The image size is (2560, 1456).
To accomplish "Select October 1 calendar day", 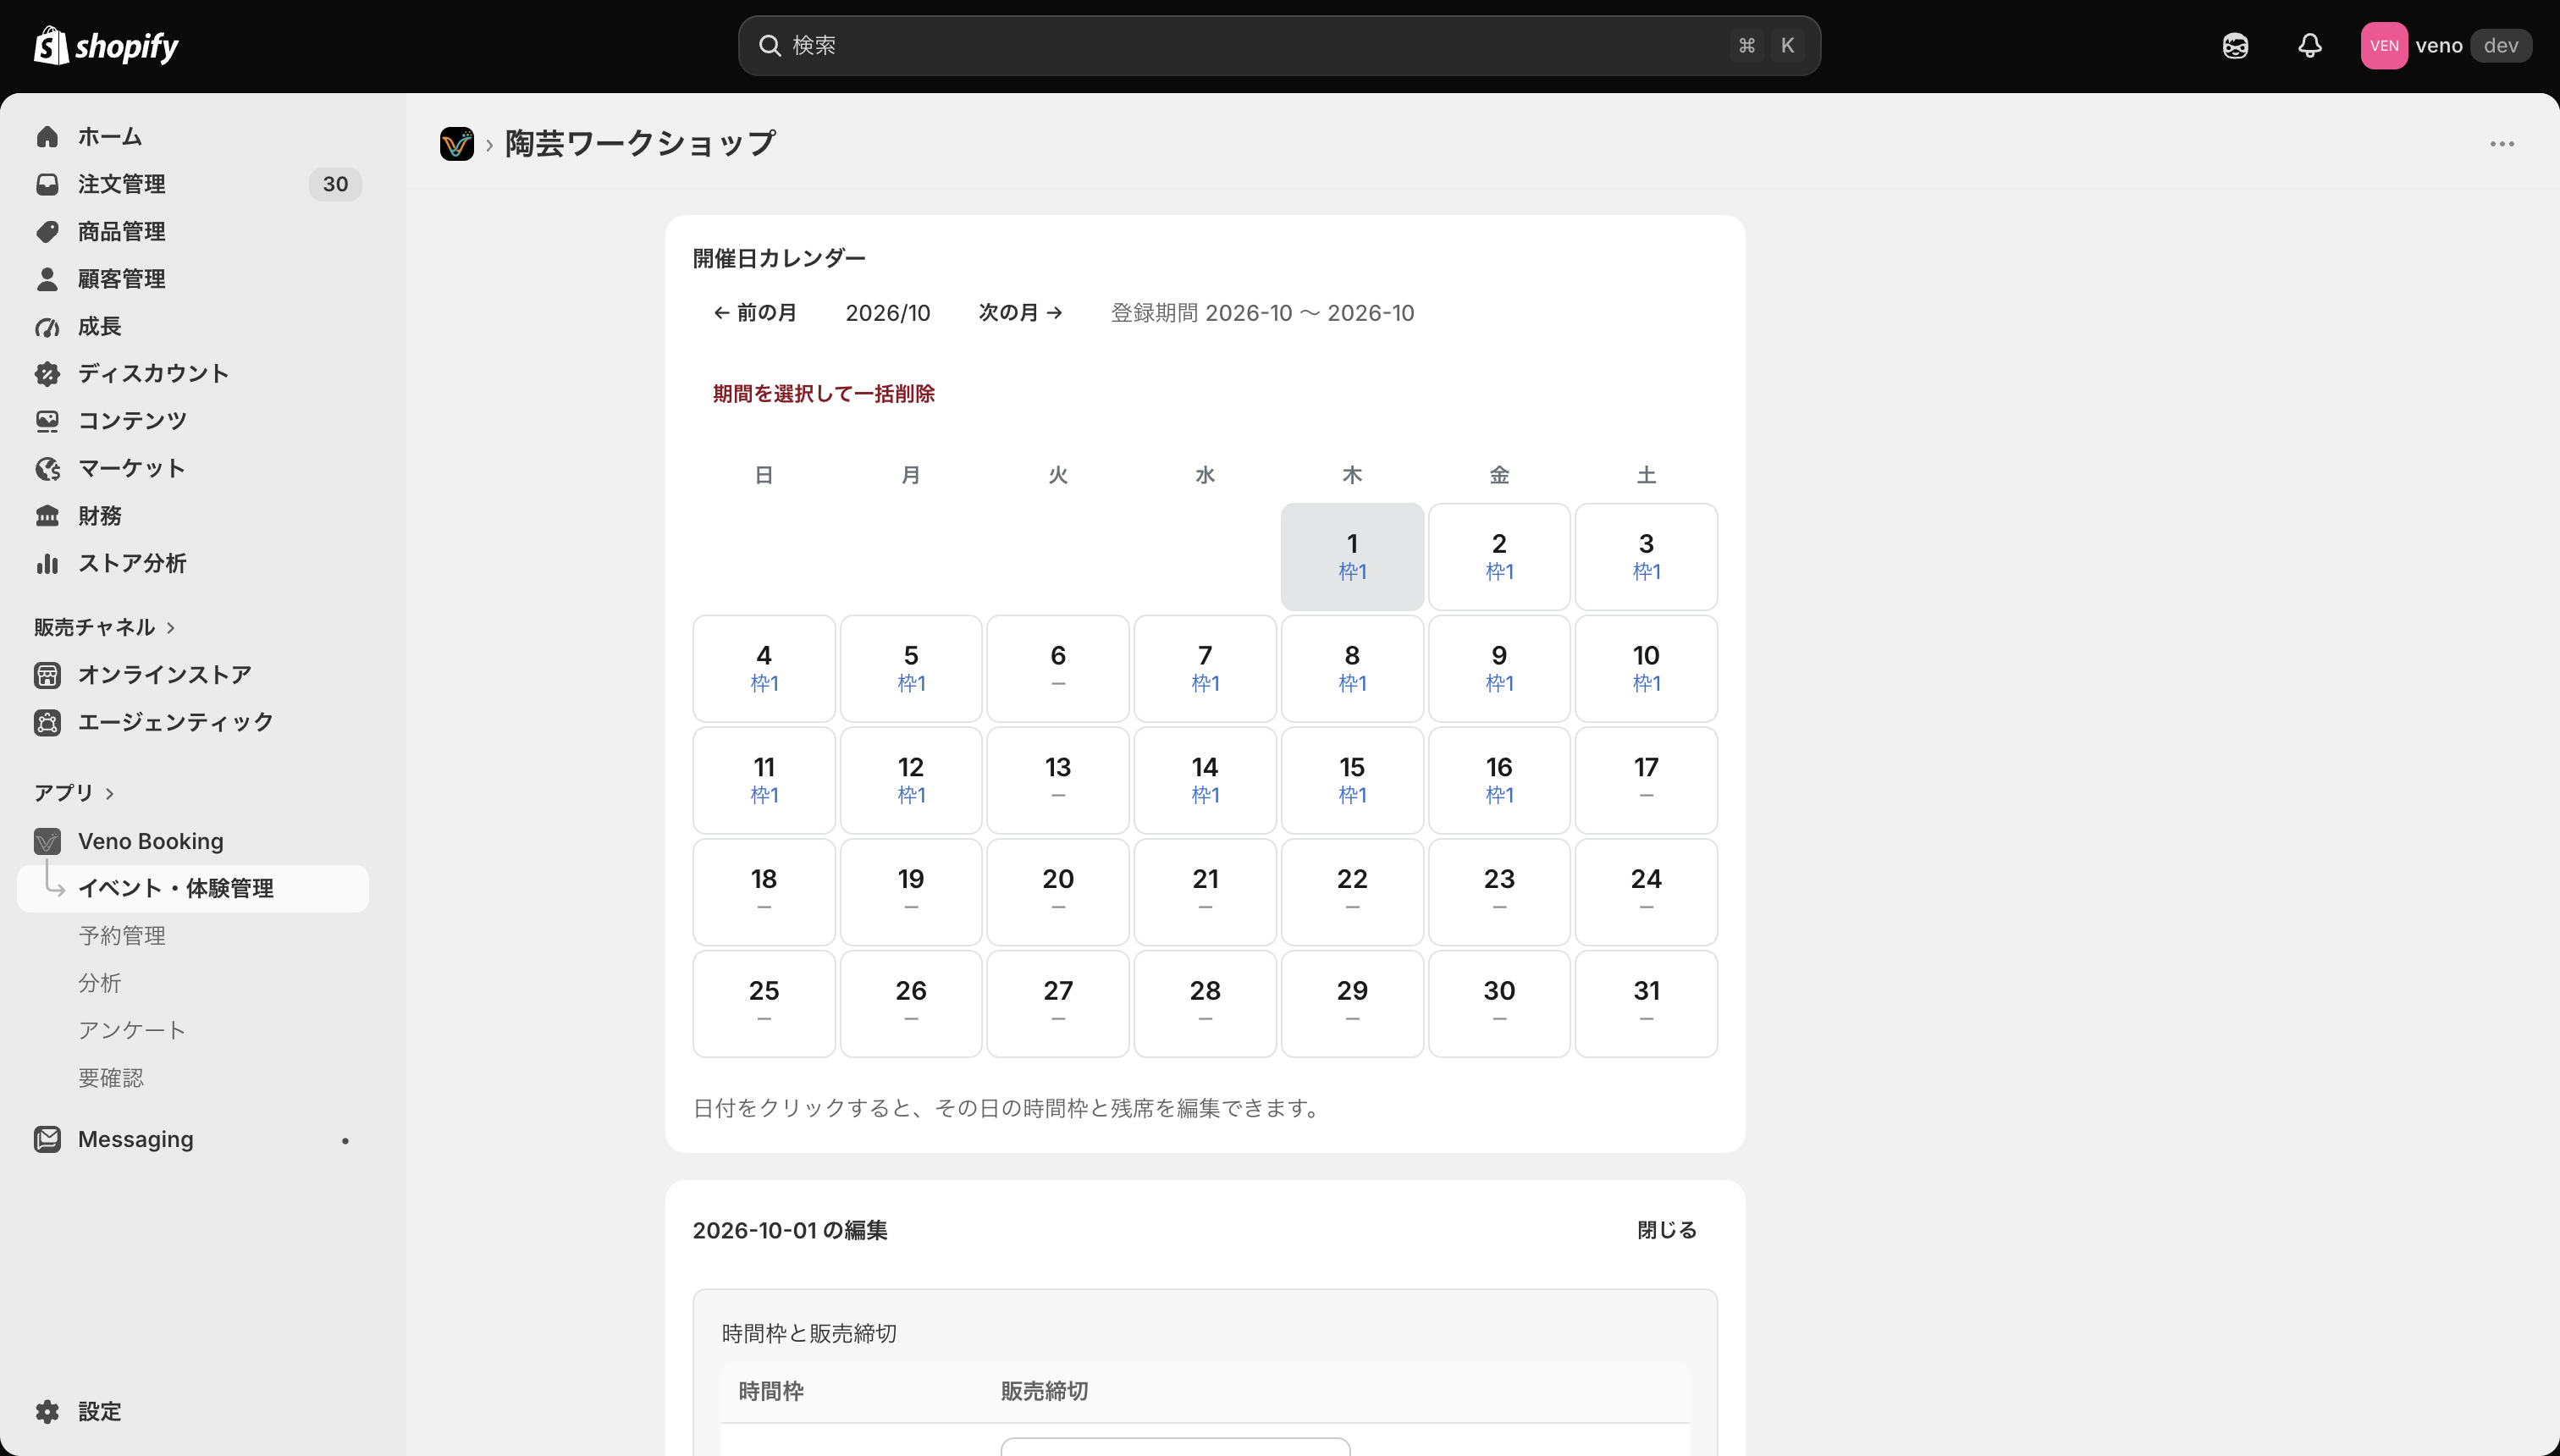I will point(1352,557).
